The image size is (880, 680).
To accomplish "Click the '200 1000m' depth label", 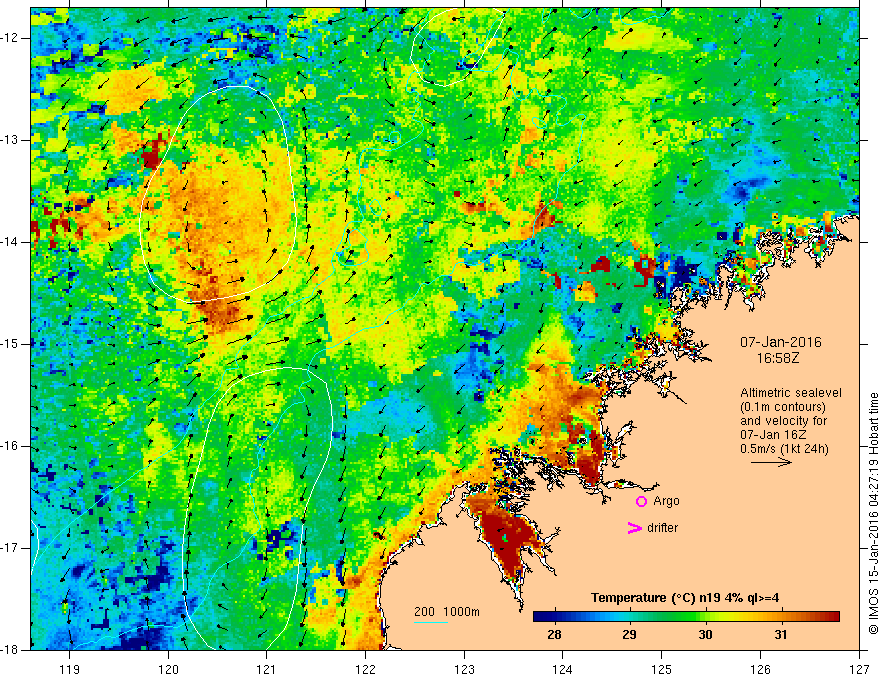I will coord(447,612).
